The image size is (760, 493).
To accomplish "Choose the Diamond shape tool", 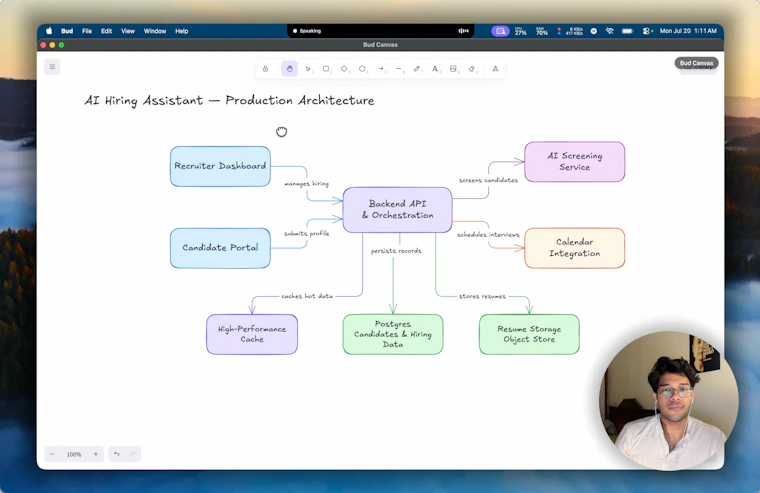I will [344, 69].
